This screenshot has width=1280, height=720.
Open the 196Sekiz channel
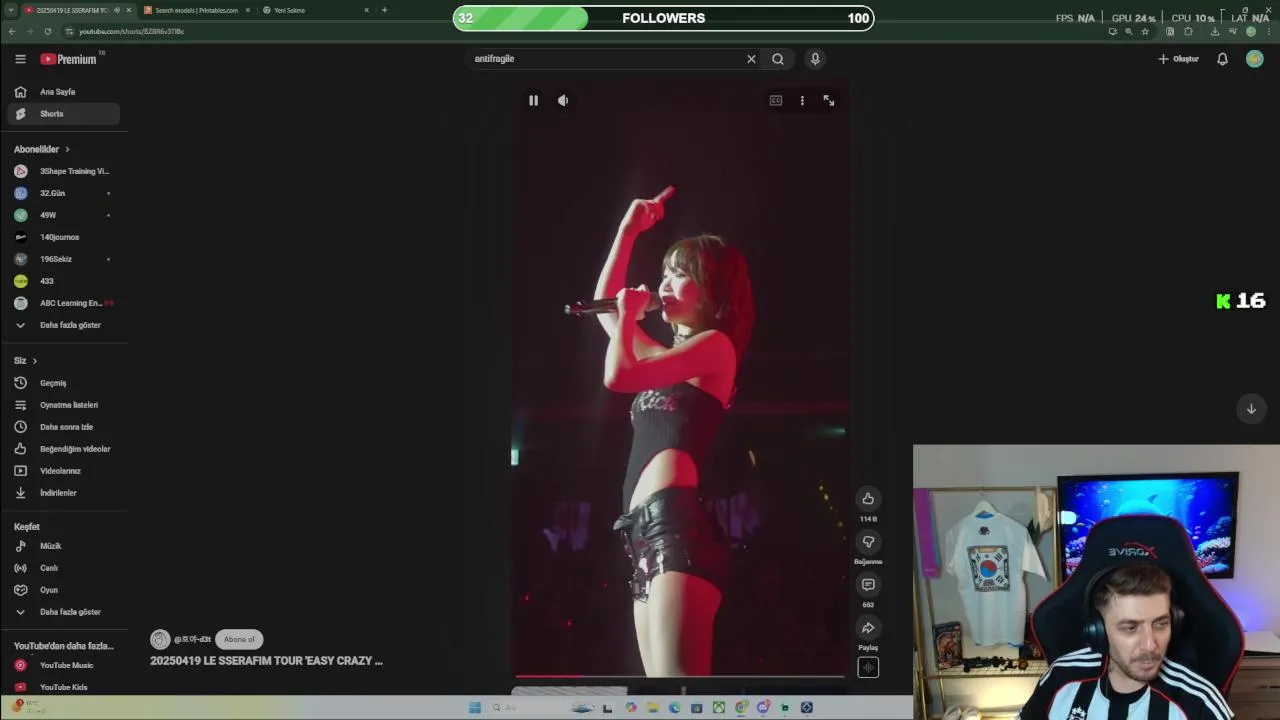click(x=64, y=259)
